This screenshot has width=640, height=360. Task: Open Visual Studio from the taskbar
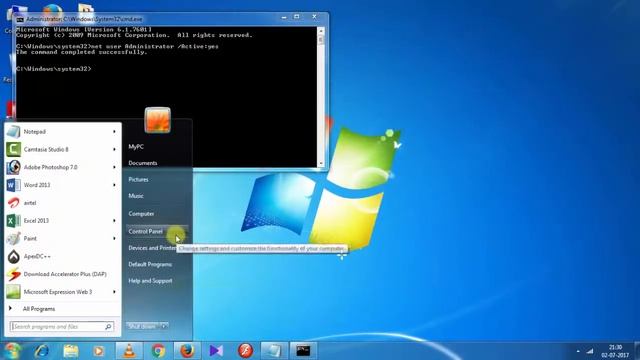point(216,351)
